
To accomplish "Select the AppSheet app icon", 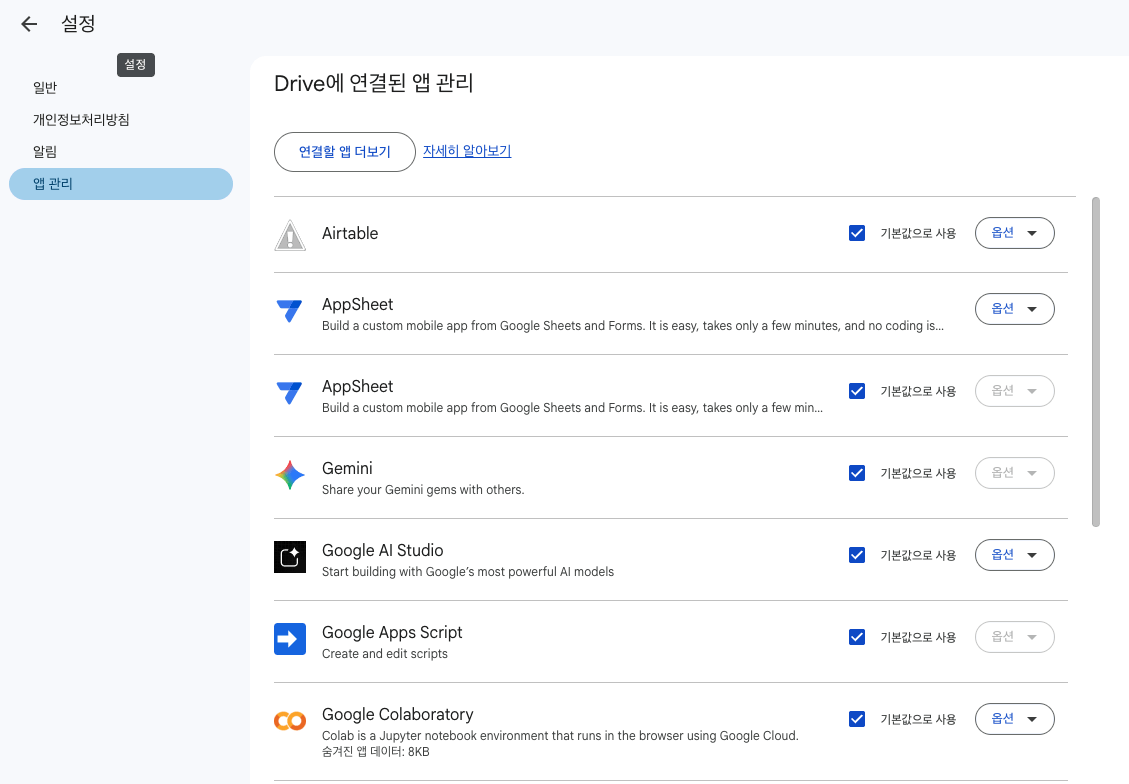I will (289, 310).
